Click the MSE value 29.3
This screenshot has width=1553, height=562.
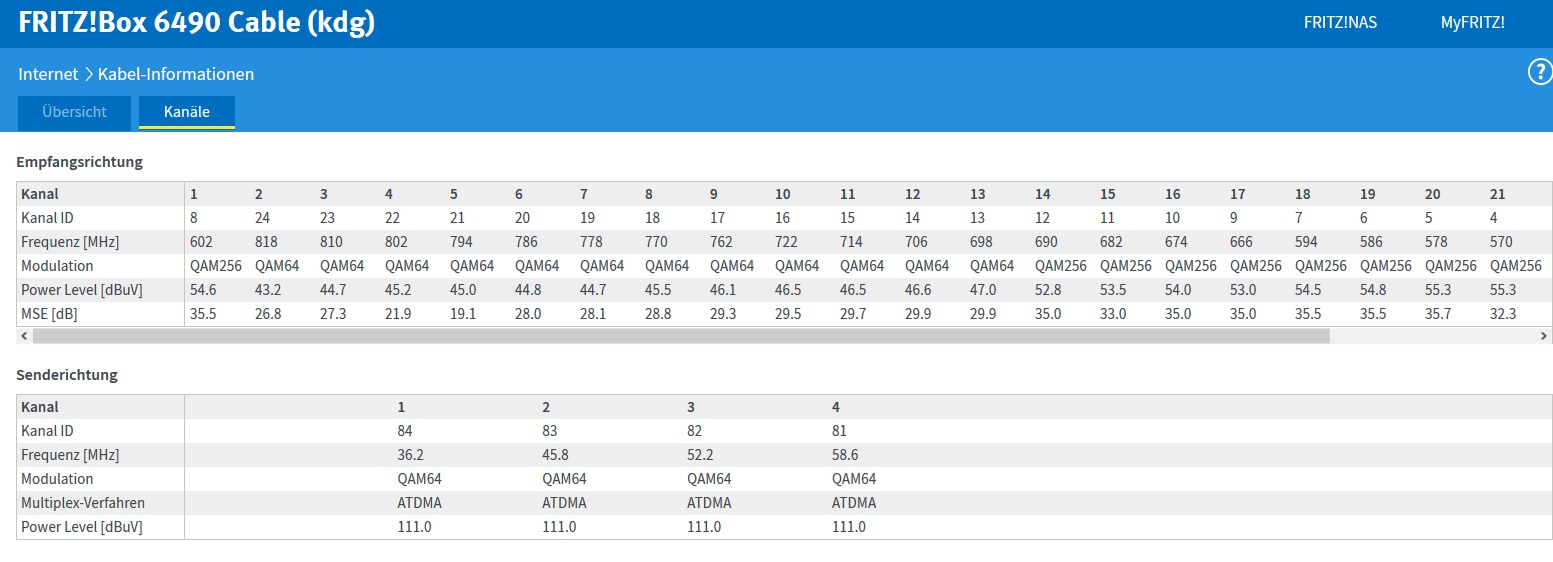723,314
